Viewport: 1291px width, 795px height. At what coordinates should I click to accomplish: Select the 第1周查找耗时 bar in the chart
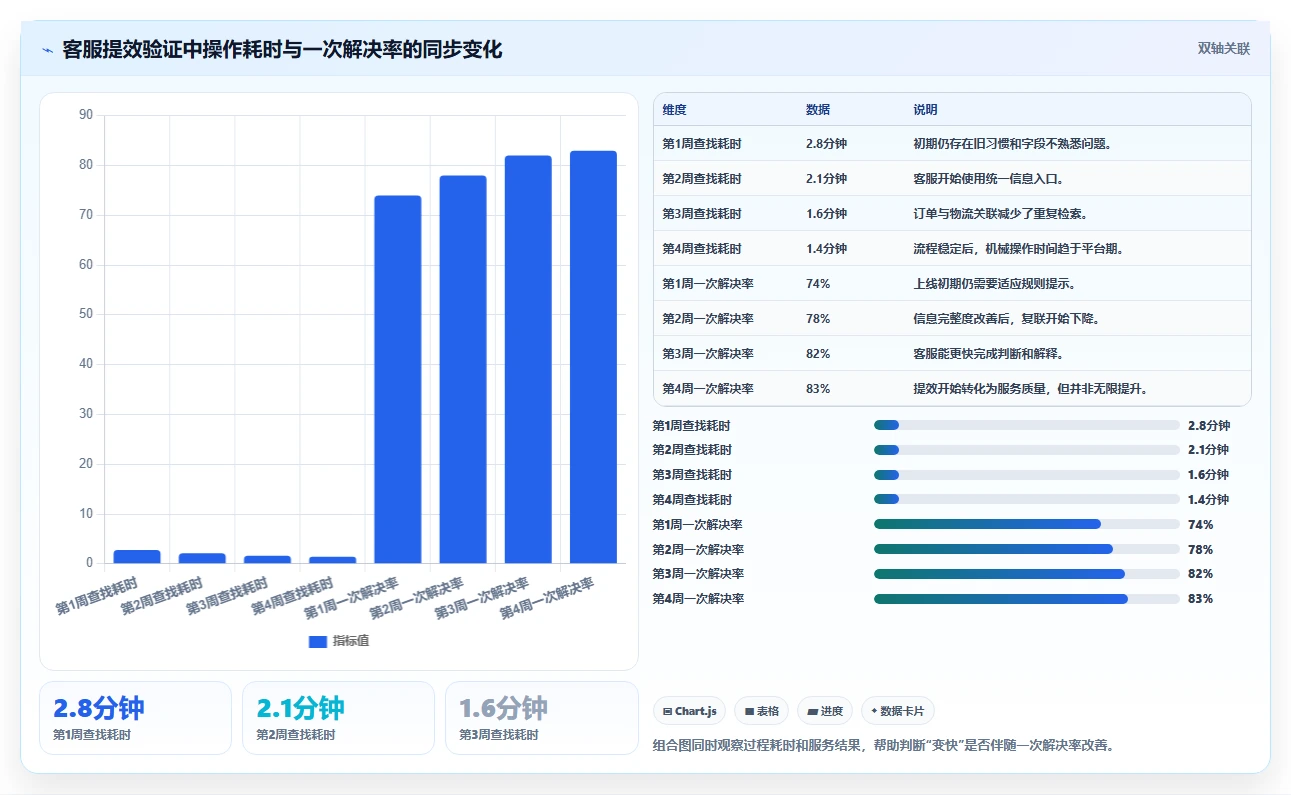click(137, 557)
